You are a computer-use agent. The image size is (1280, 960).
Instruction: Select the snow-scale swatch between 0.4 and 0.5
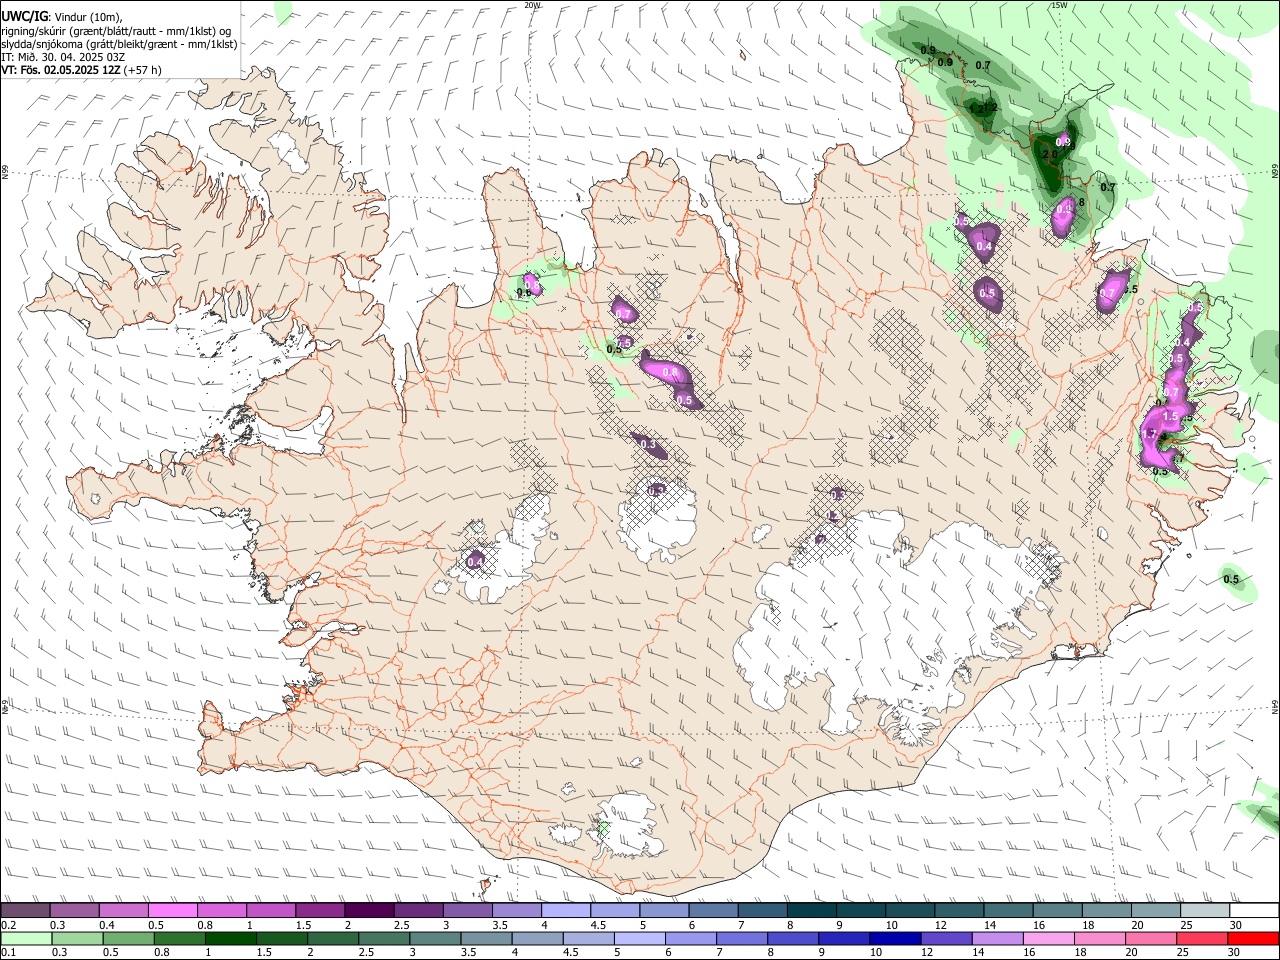[x=123, y=911]
